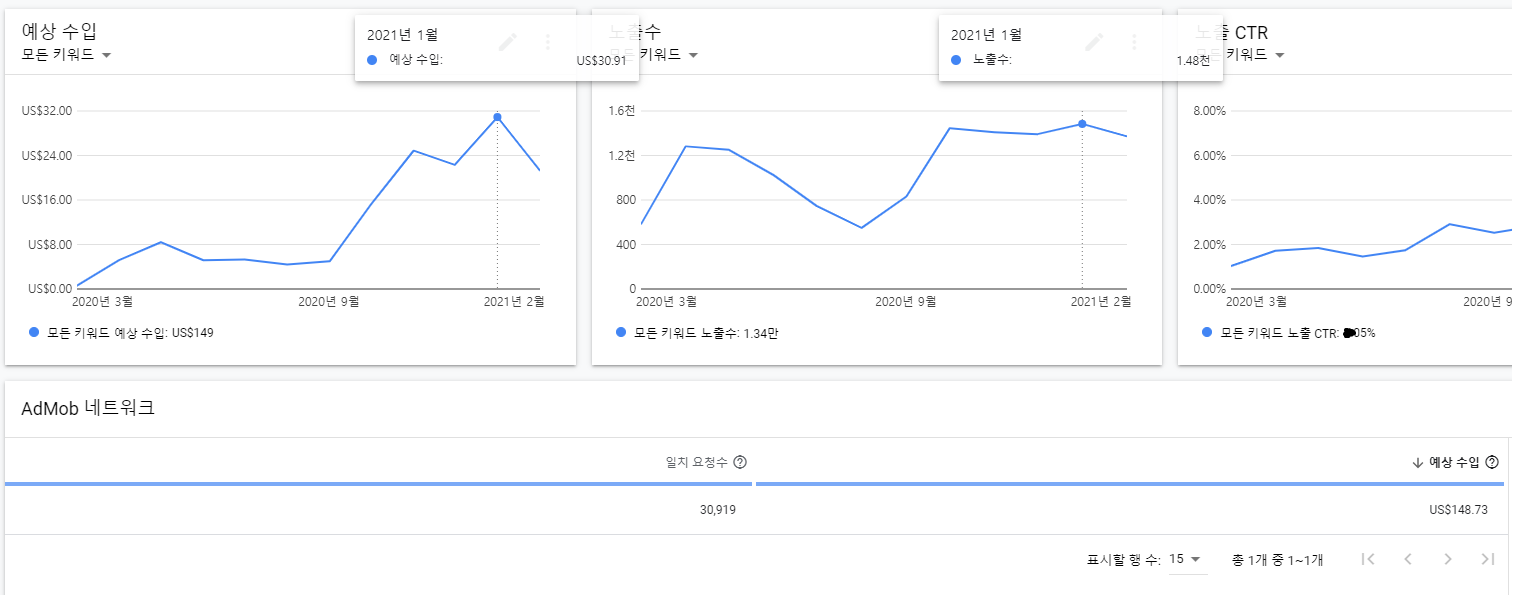Viewport: 1514px width, 595px height.
Task: Click the sort arrow on 예상 수입 column
Action: pos(1417,462)
